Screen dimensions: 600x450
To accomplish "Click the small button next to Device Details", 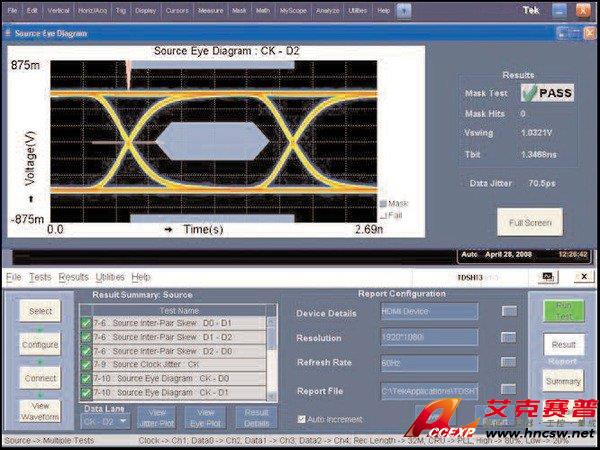I will pyautogui.click(x=510, y=312).
